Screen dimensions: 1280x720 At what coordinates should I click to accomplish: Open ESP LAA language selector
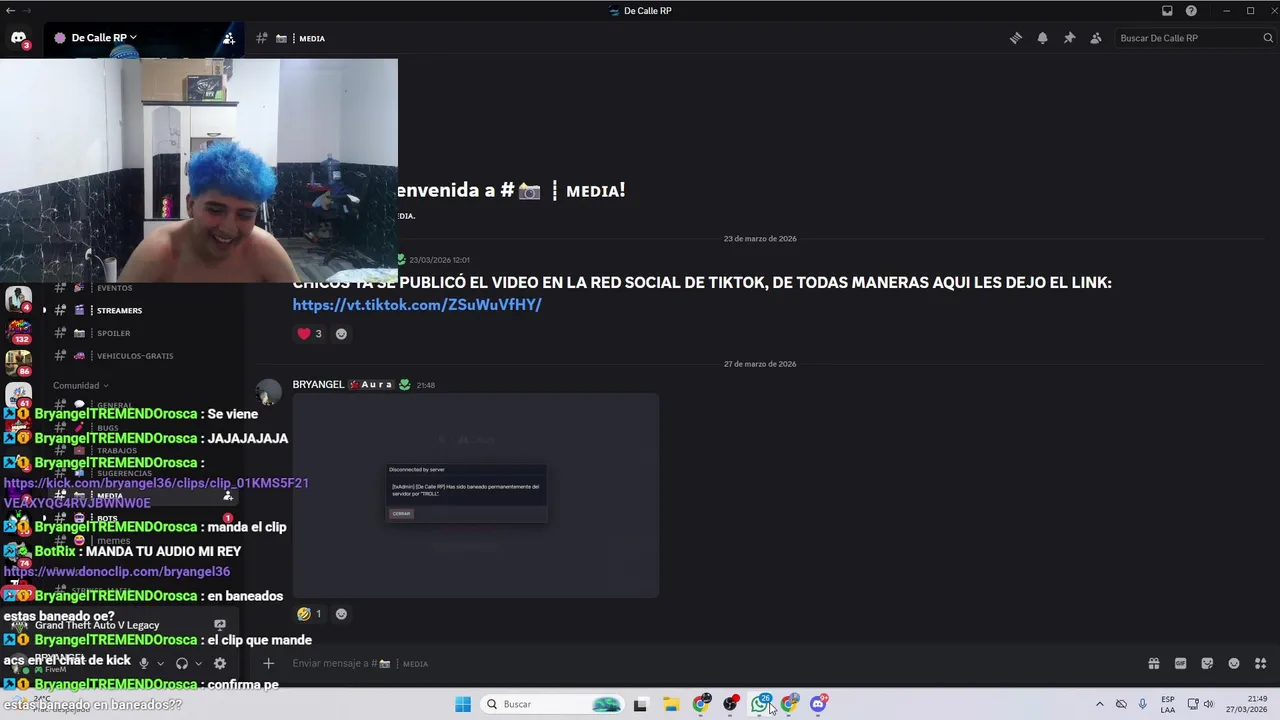(x=1168, y=704)
